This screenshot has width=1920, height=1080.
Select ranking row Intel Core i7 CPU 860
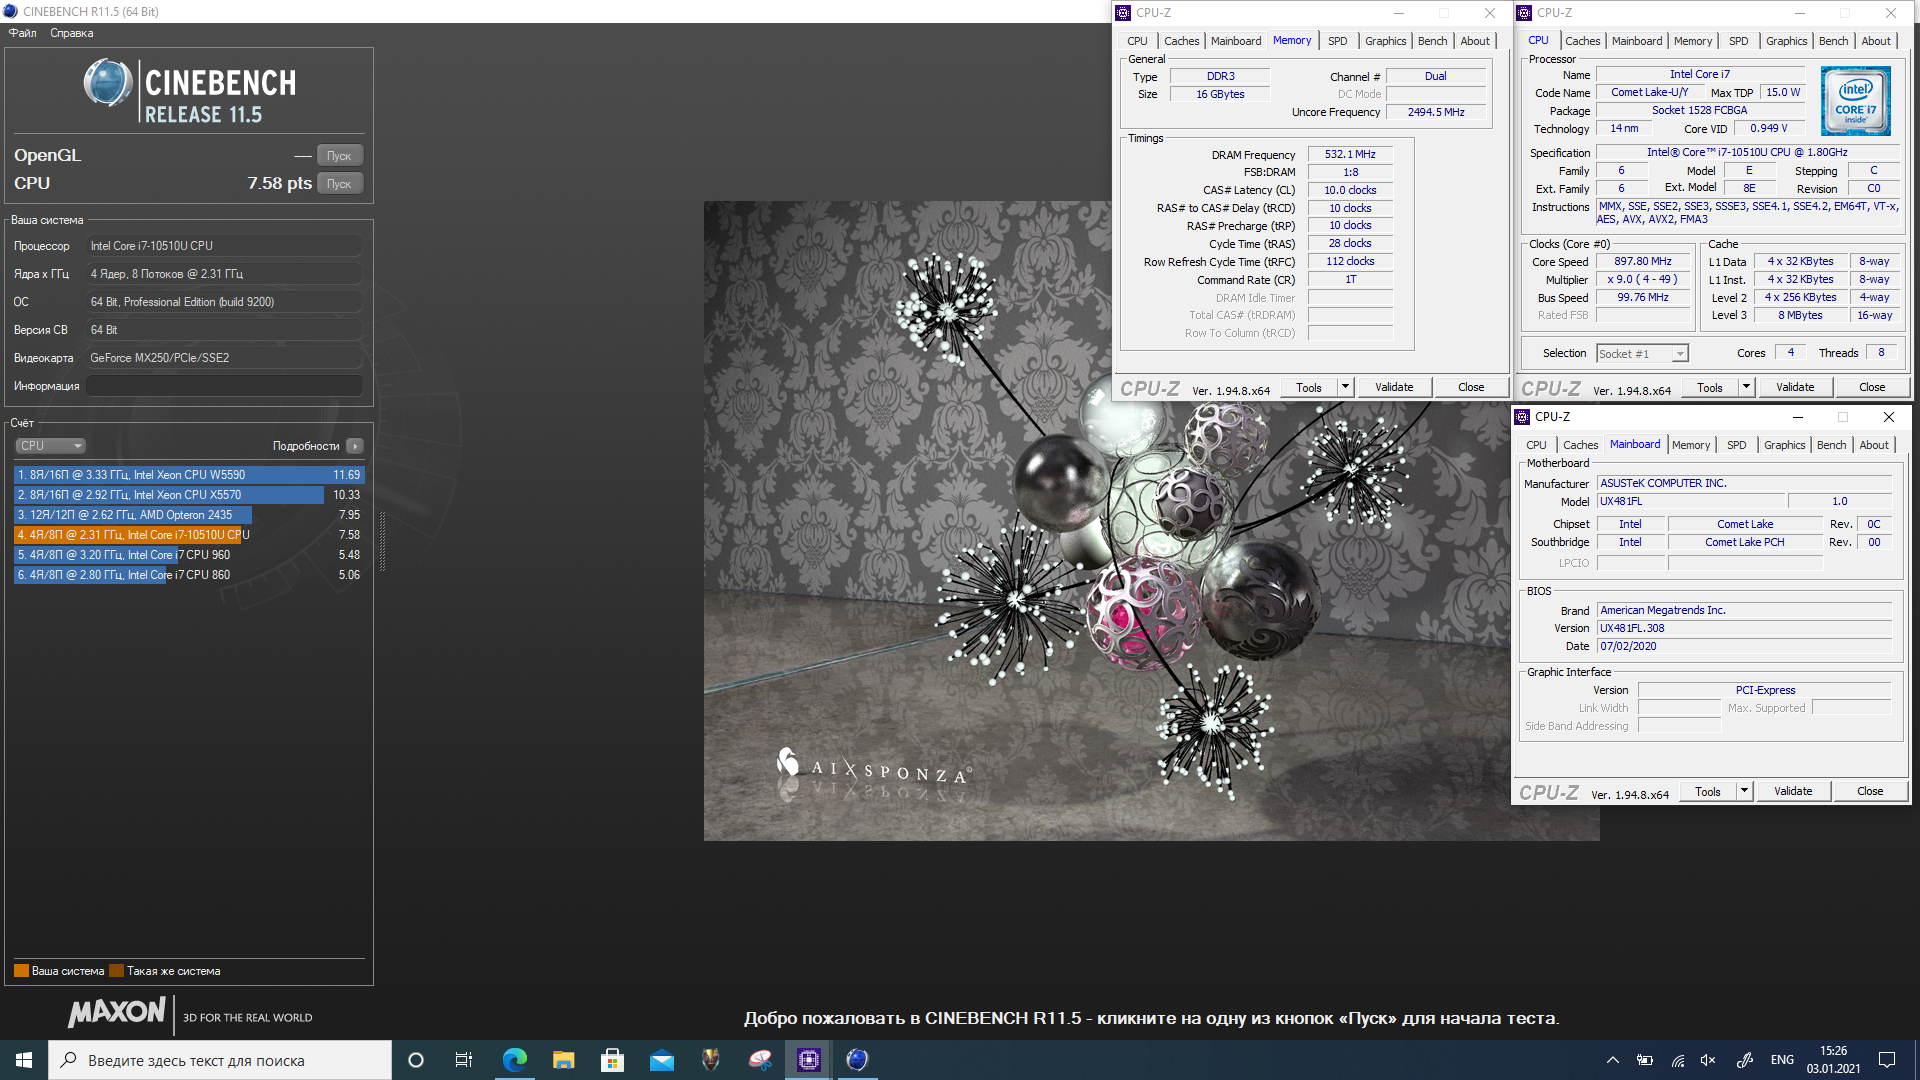(x=189, y=575)
